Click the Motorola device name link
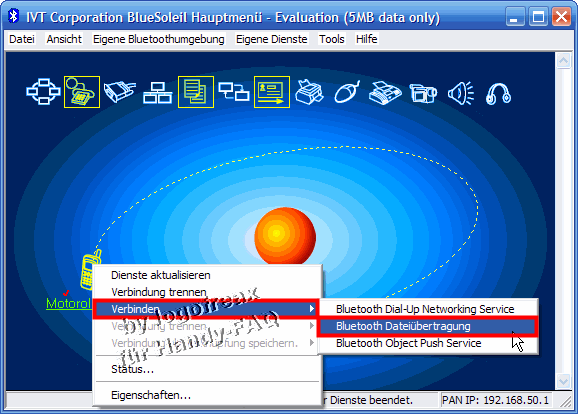 pyautogui.click(x=69, y=303)
